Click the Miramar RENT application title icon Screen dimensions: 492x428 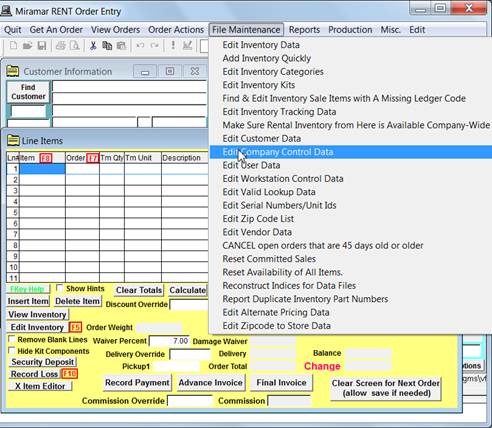pyautogui.click(x=6, y=11)
